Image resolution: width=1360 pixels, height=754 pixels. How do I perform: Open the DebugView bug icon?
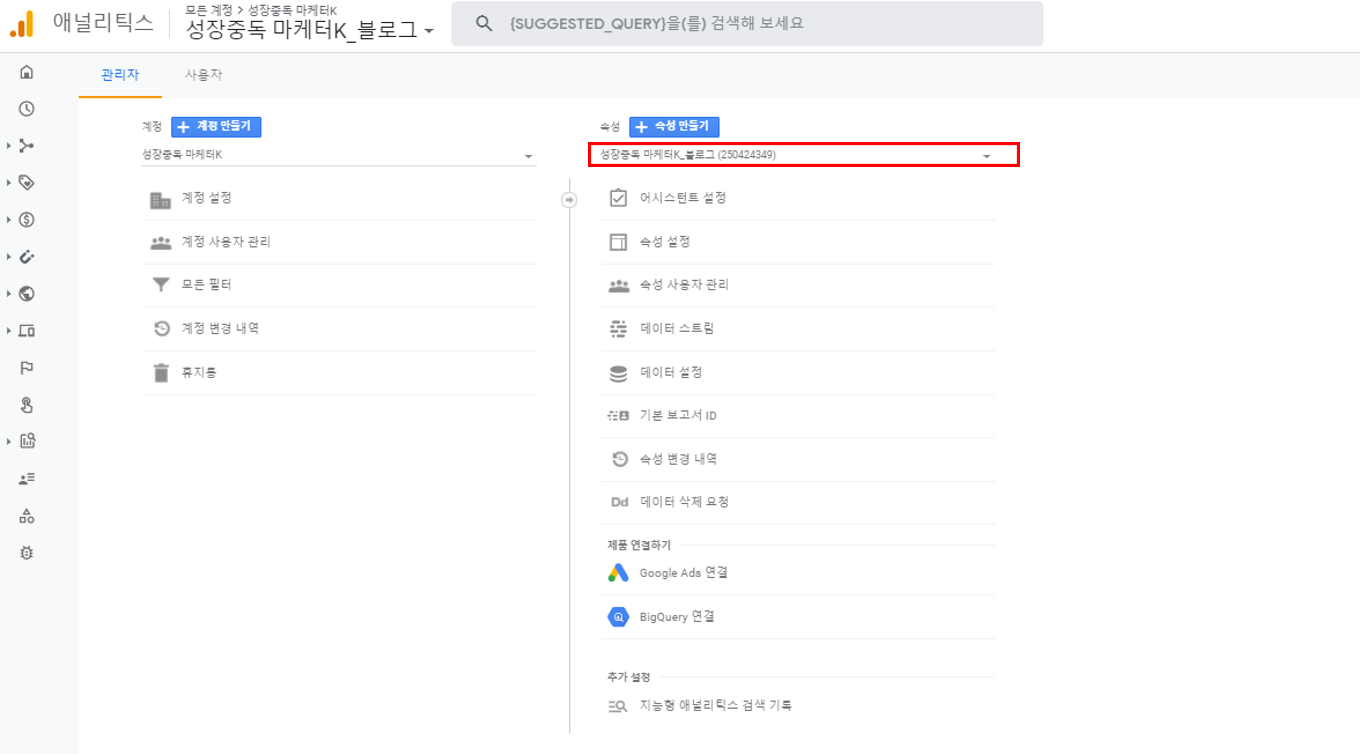(27, 553)
